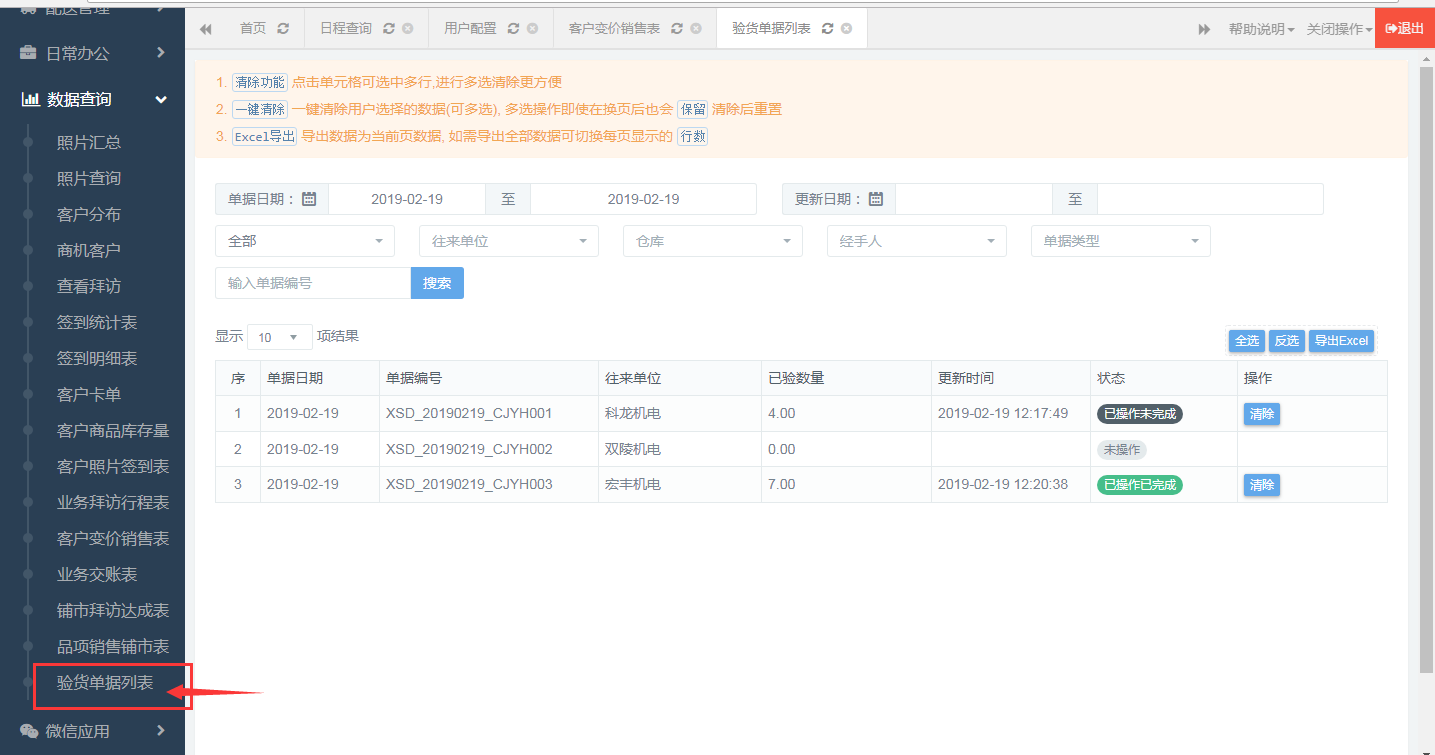Refresh the 客户变价销售表 tab
Image resolution: width=1435 pixels, height=755 pixels.
[677, 29]
